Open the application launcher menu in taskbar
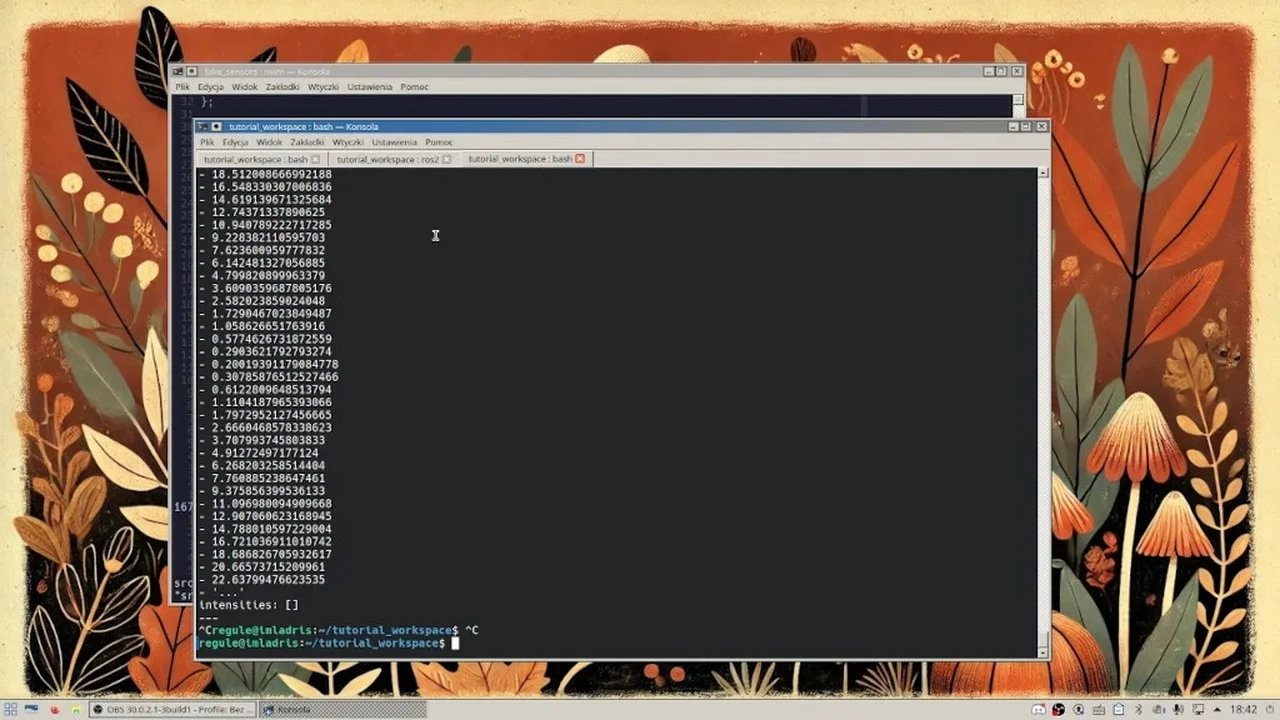 click(11, 709)
